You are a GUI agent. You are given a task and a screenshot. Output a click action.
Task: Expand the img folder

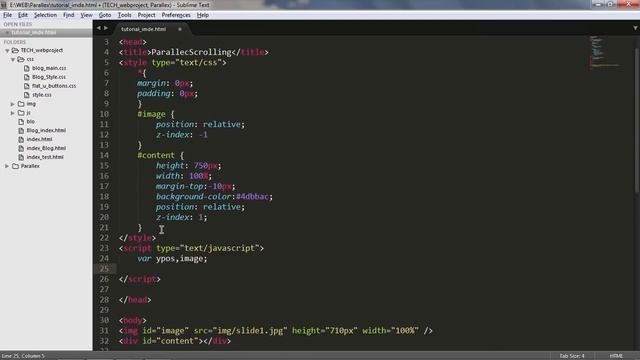point(13,104)
